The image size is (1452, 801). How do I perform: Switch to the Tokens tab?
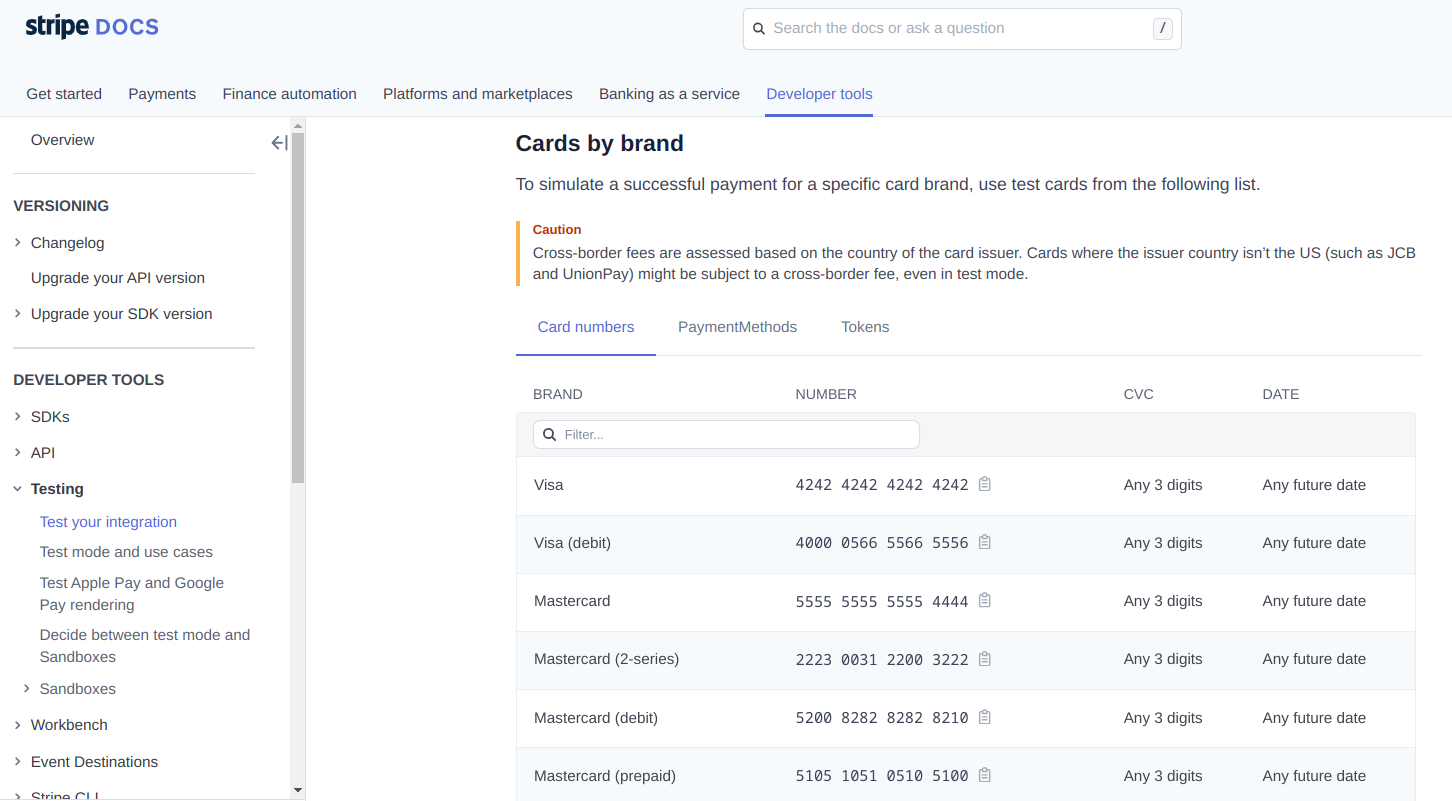(x=865, y=327)
